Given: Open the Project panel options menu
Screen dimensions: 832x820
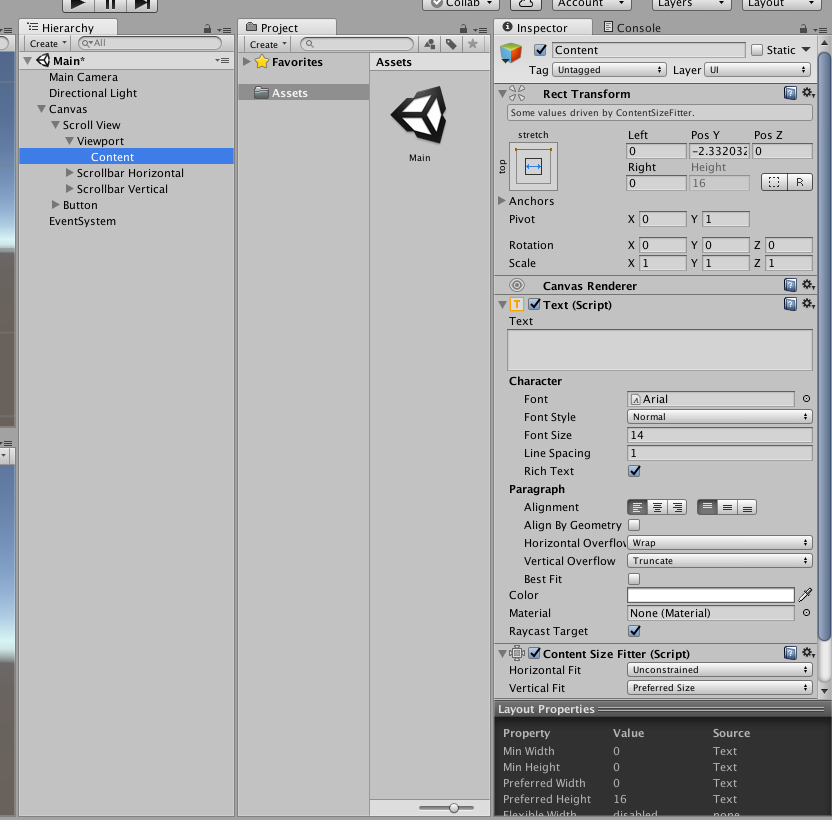Looking at the screenshot, I should click(x=480, y=30).
